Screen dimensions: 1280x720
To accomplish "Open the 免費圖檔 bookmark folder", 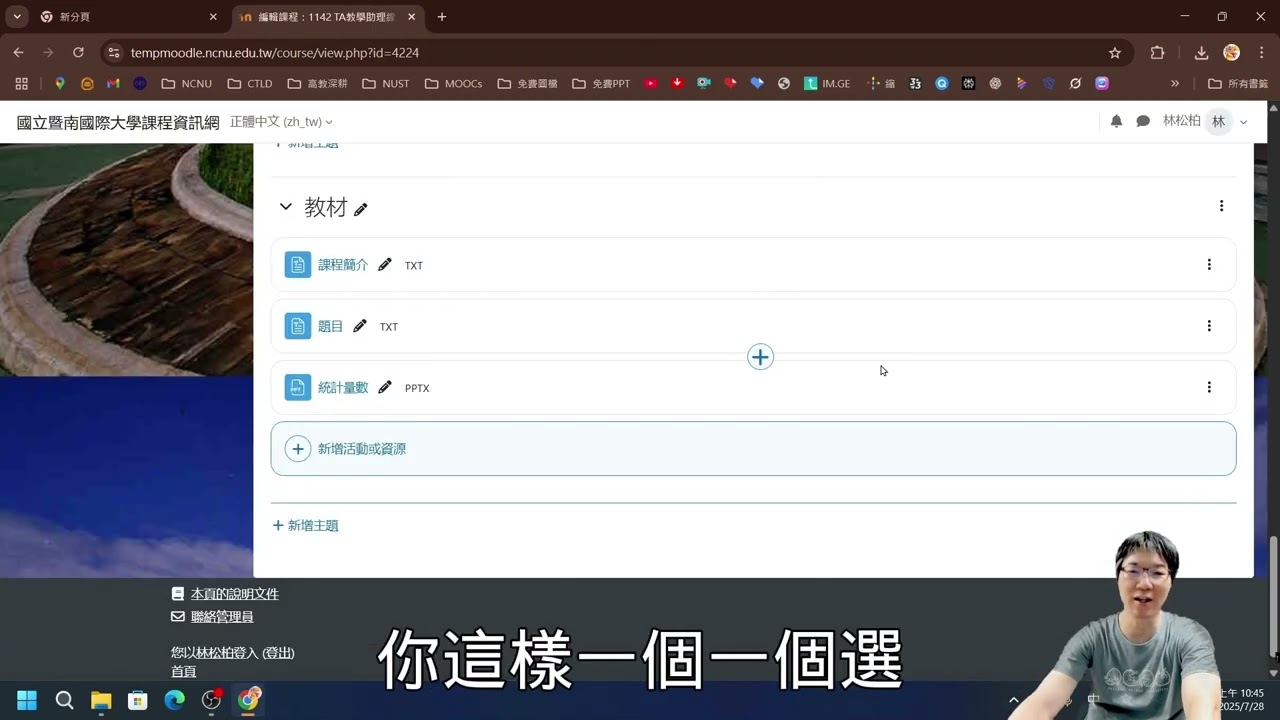I will [527, 84].
